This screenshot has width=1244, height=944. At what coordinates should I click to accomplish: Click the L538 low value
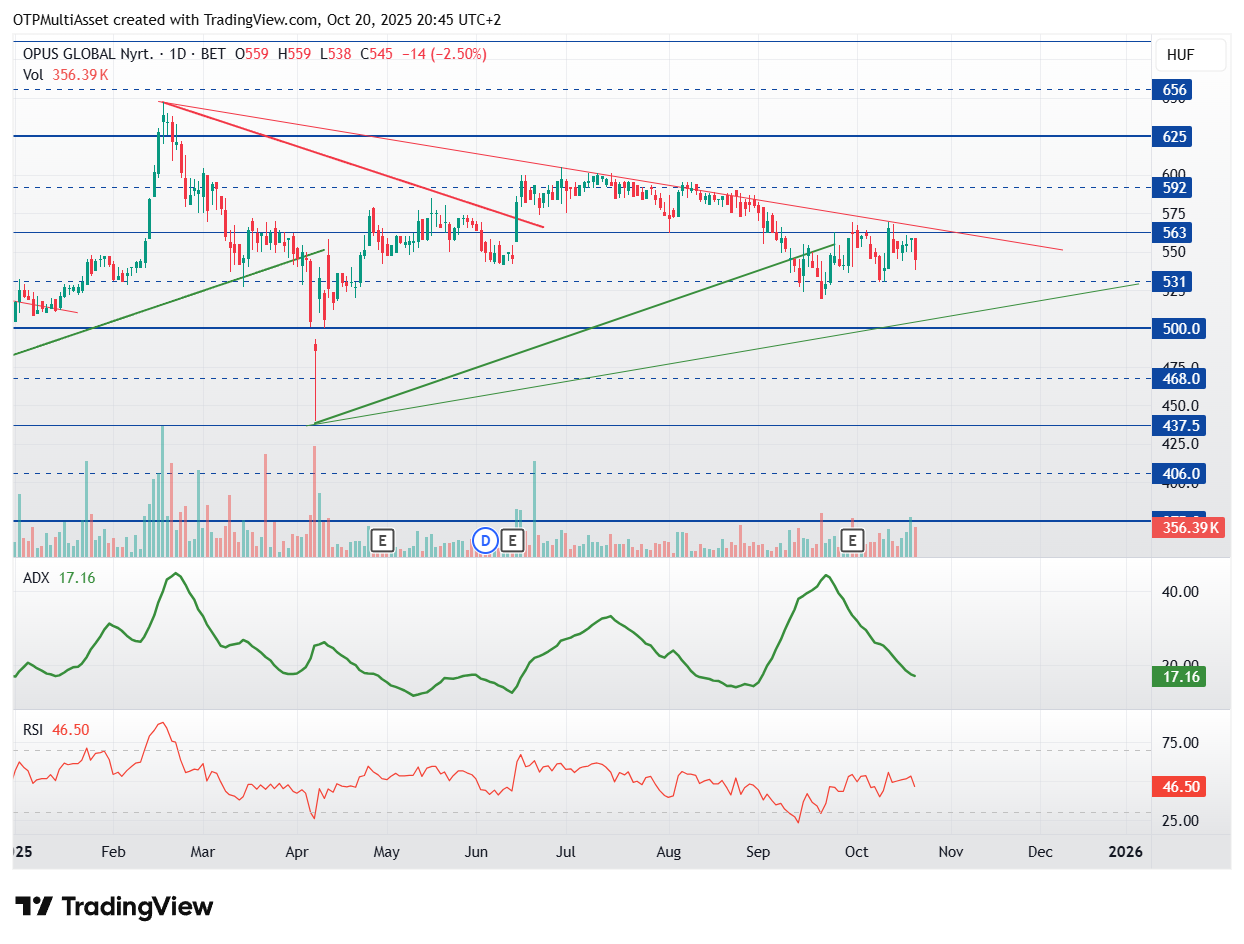point(335,54)
